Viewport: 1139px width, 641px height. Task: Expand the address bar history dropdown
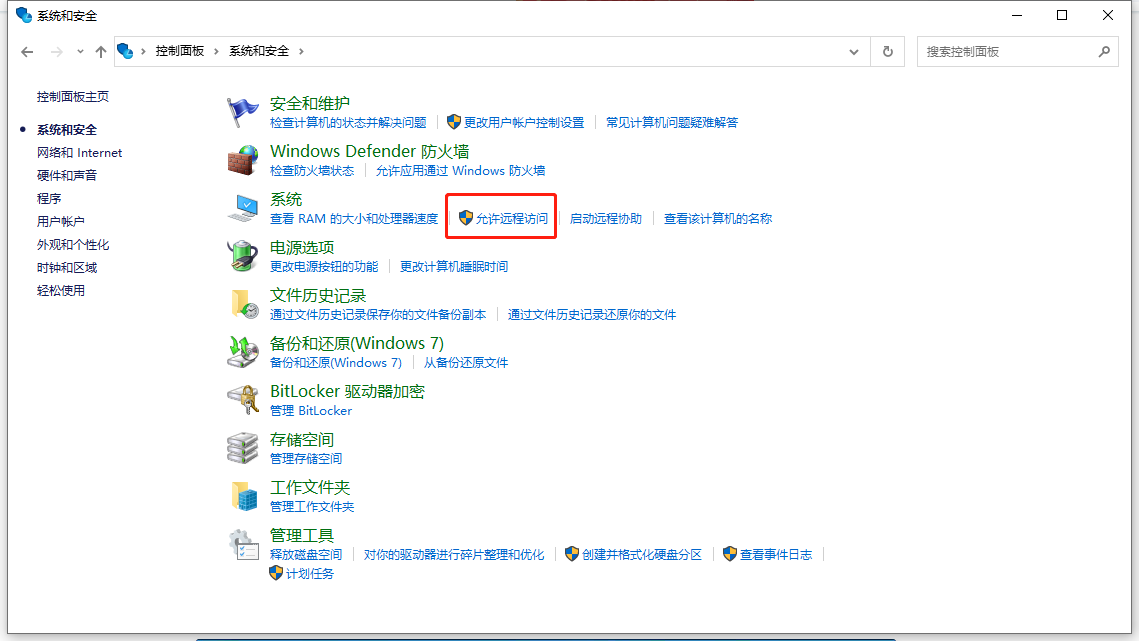(x=854, y=52)
